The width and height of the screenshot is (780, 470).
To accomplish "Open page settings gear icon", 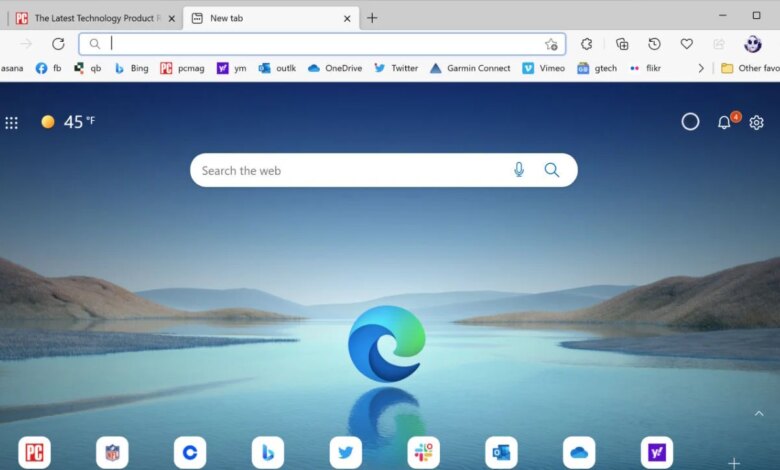I will 756,122.
